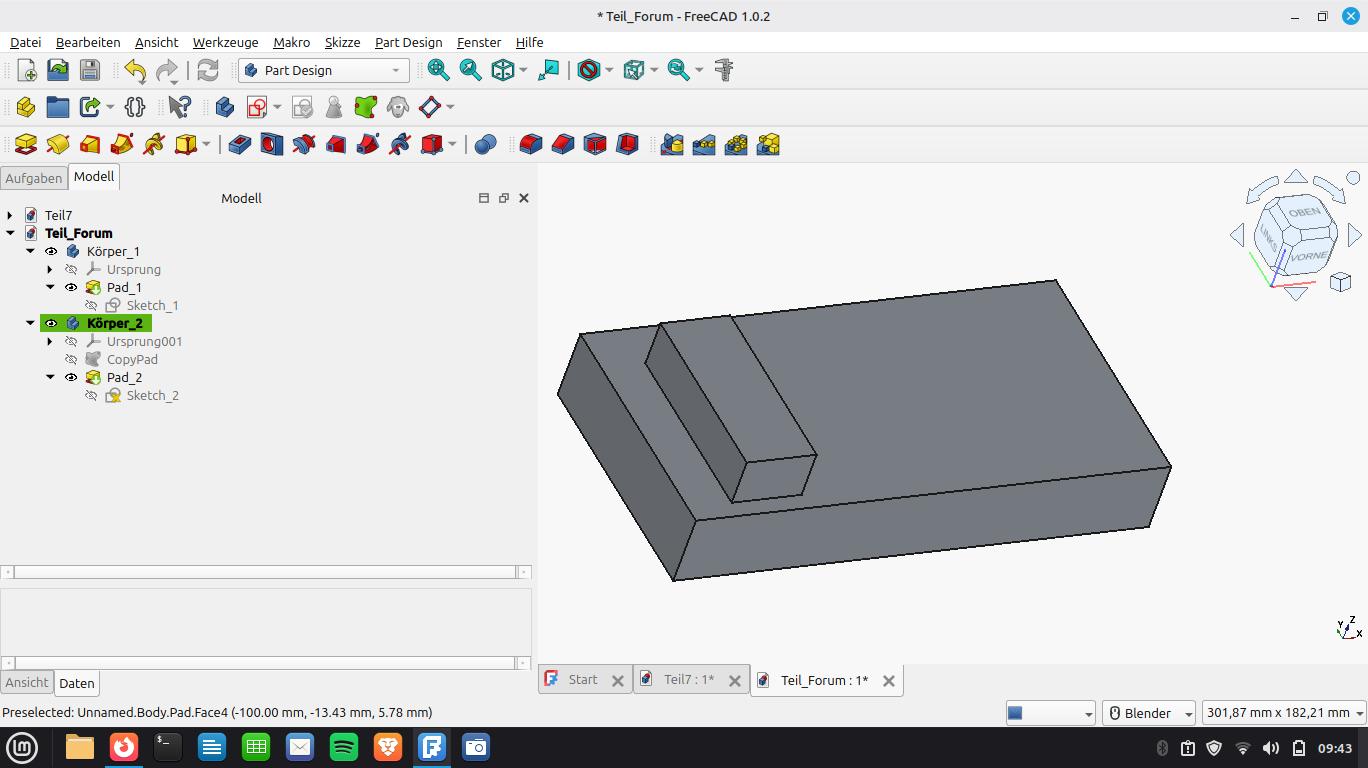Screen dimensions: 1368x768
Task: Expand the Teil7 document tree
Action: (10, 215)
